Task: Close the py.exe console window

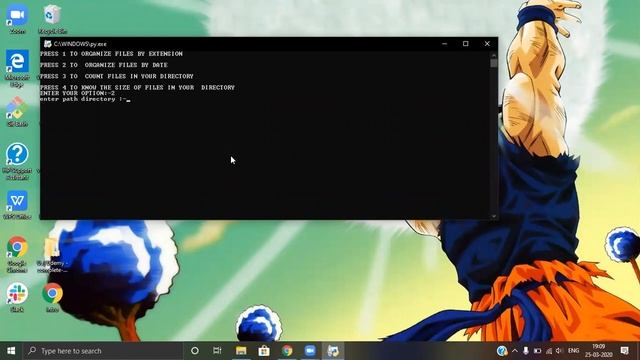Action: pyautogui.click(x=487, y=44)
